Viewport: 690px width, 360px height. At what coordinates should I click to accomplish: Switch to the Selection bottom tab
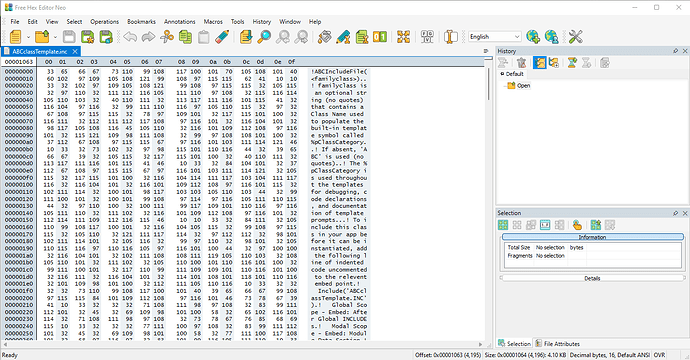514,344
